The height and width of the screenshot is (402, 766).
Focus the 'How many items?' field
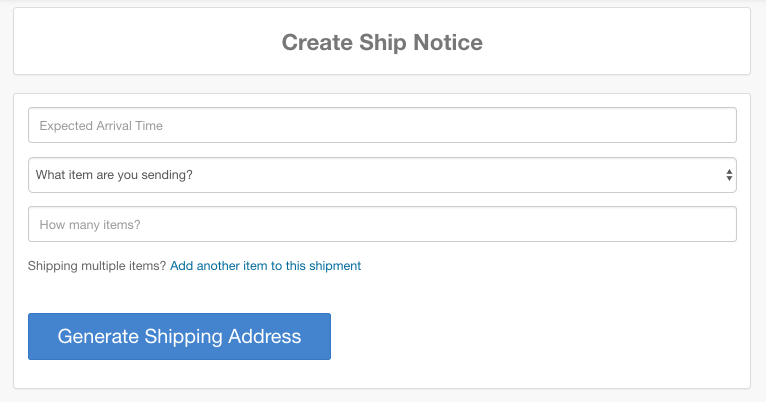tap(382, 225)
